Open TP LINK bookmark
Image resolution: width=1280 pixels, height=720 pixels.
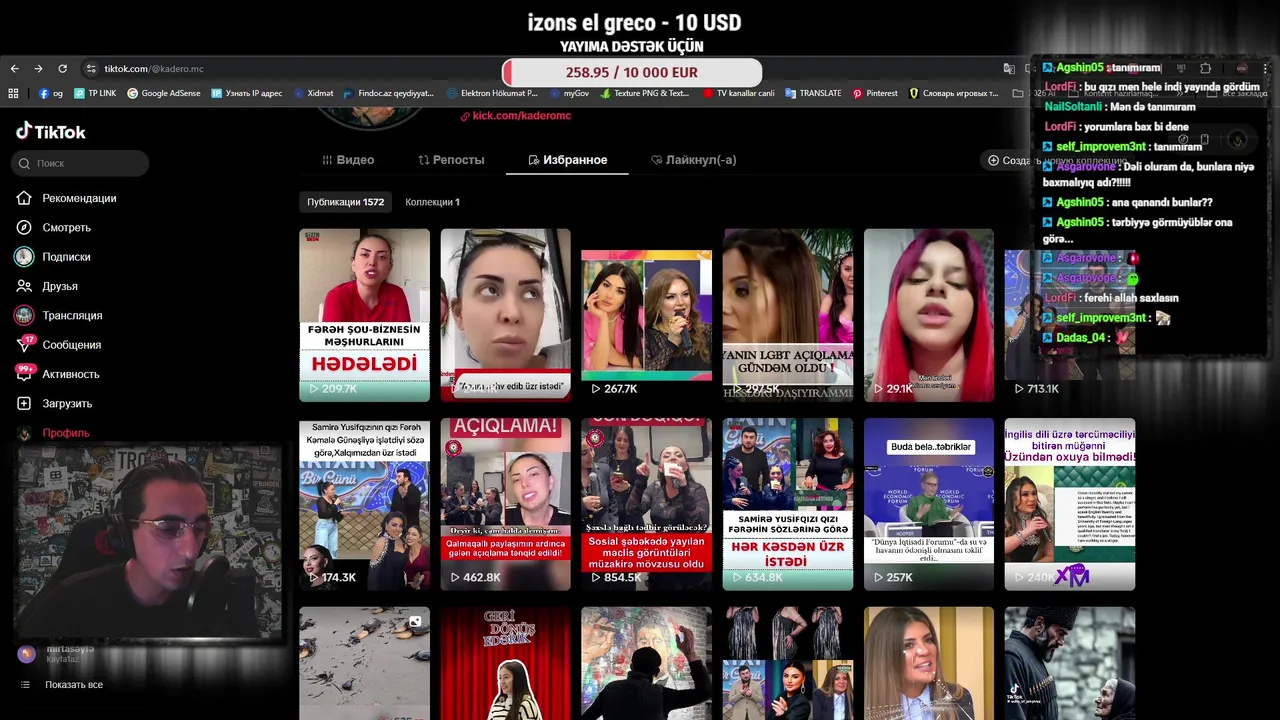coord(94,93)
